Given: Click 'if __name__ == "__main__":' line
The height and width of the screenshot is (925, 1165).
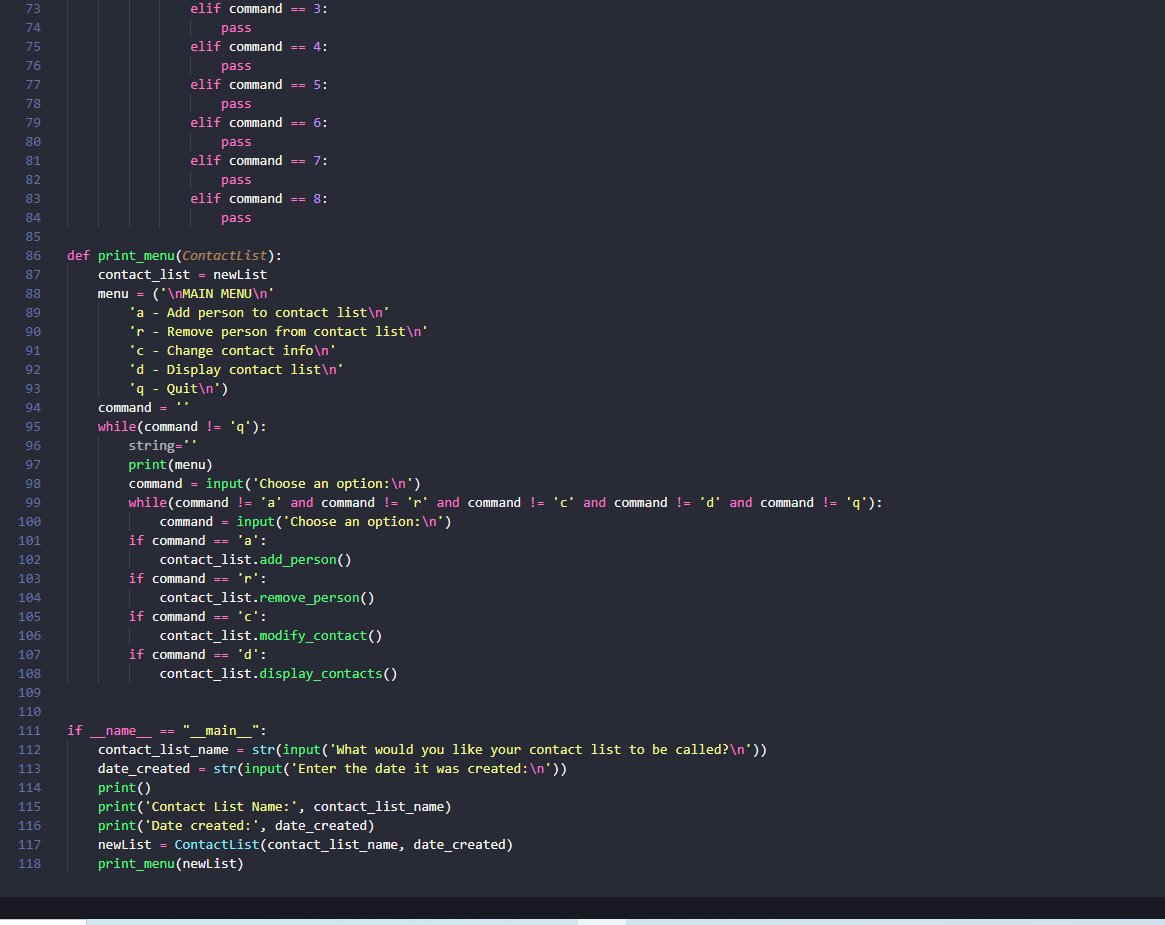Looking at the screenshot, I should (166, 730).
